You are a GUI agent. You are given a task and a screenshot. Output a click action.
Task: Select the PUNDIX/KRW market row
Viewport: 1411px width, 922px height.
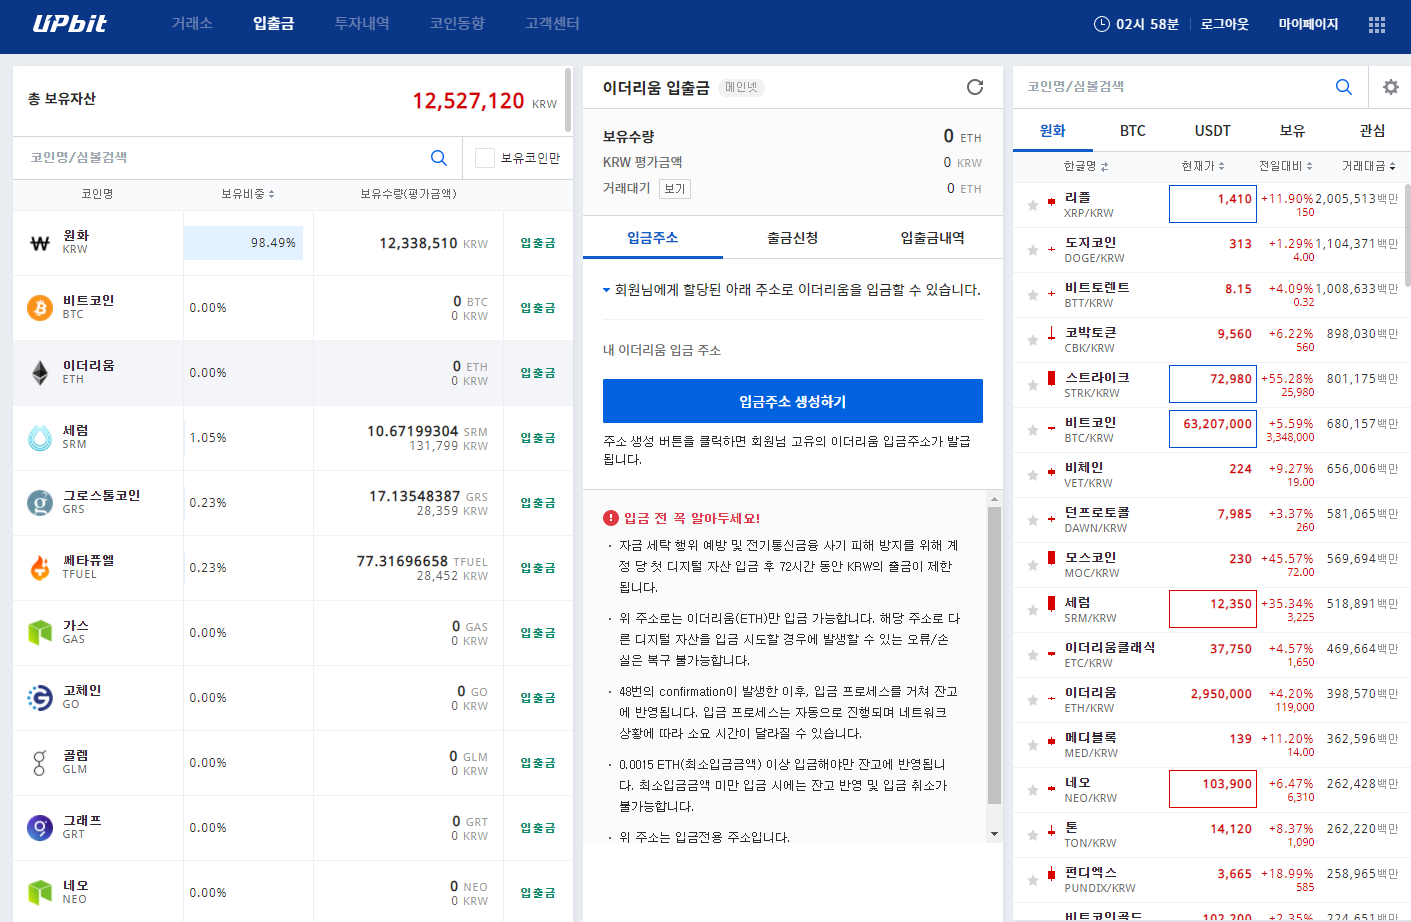(1211, 880)
